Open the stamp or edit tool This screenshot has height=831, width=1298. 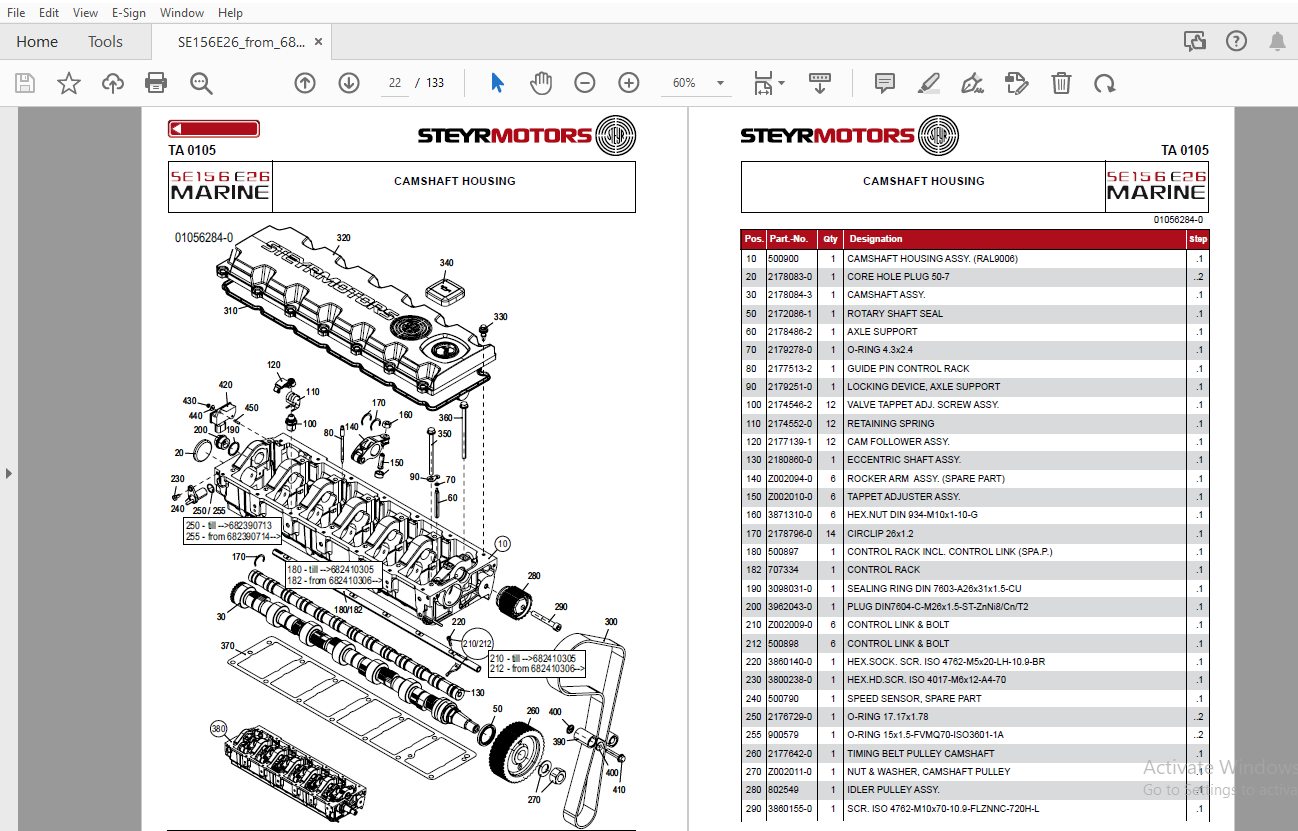1016,83
